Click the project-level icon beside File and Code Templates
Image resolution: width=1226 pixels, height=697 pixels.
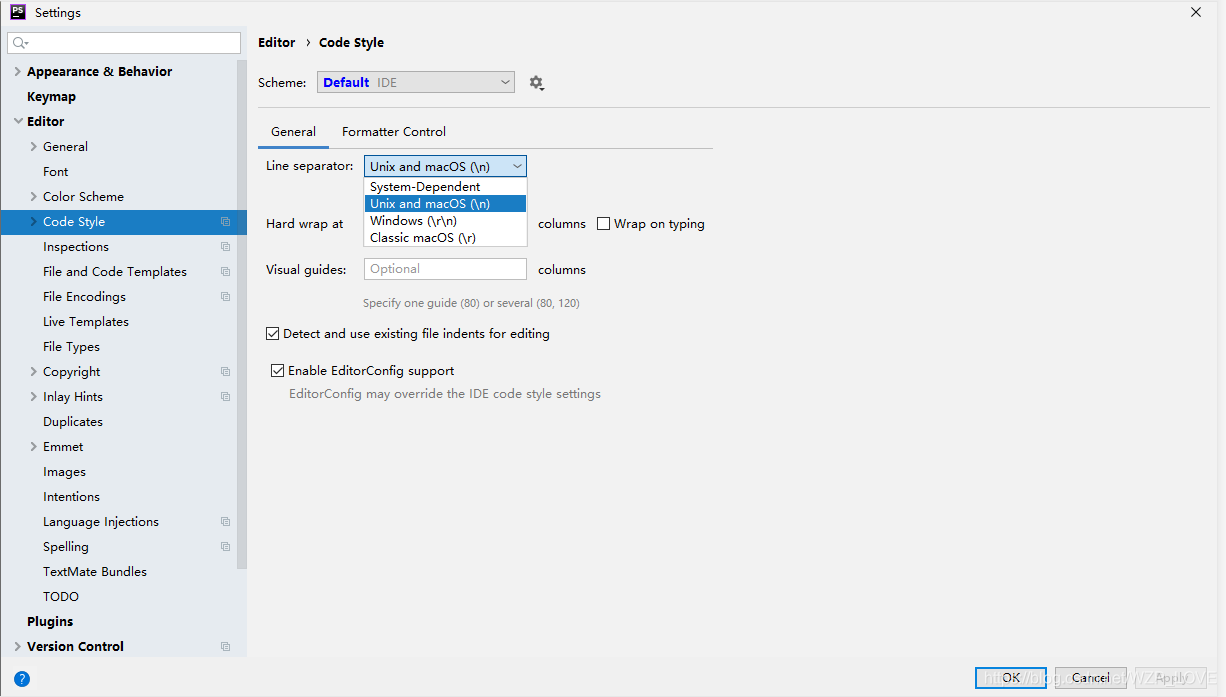pyautogui.click(x=225, y=272)
